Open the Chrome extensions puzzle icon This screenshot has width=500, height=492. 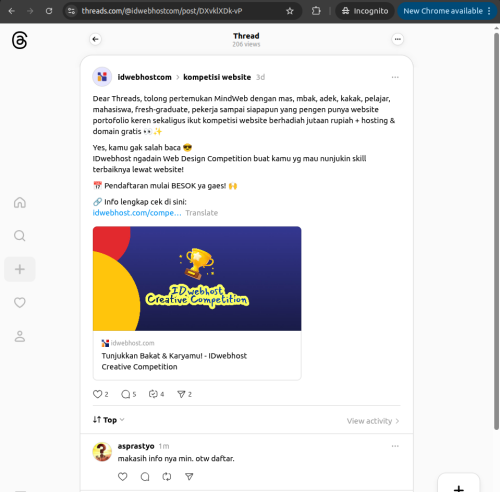316,11
